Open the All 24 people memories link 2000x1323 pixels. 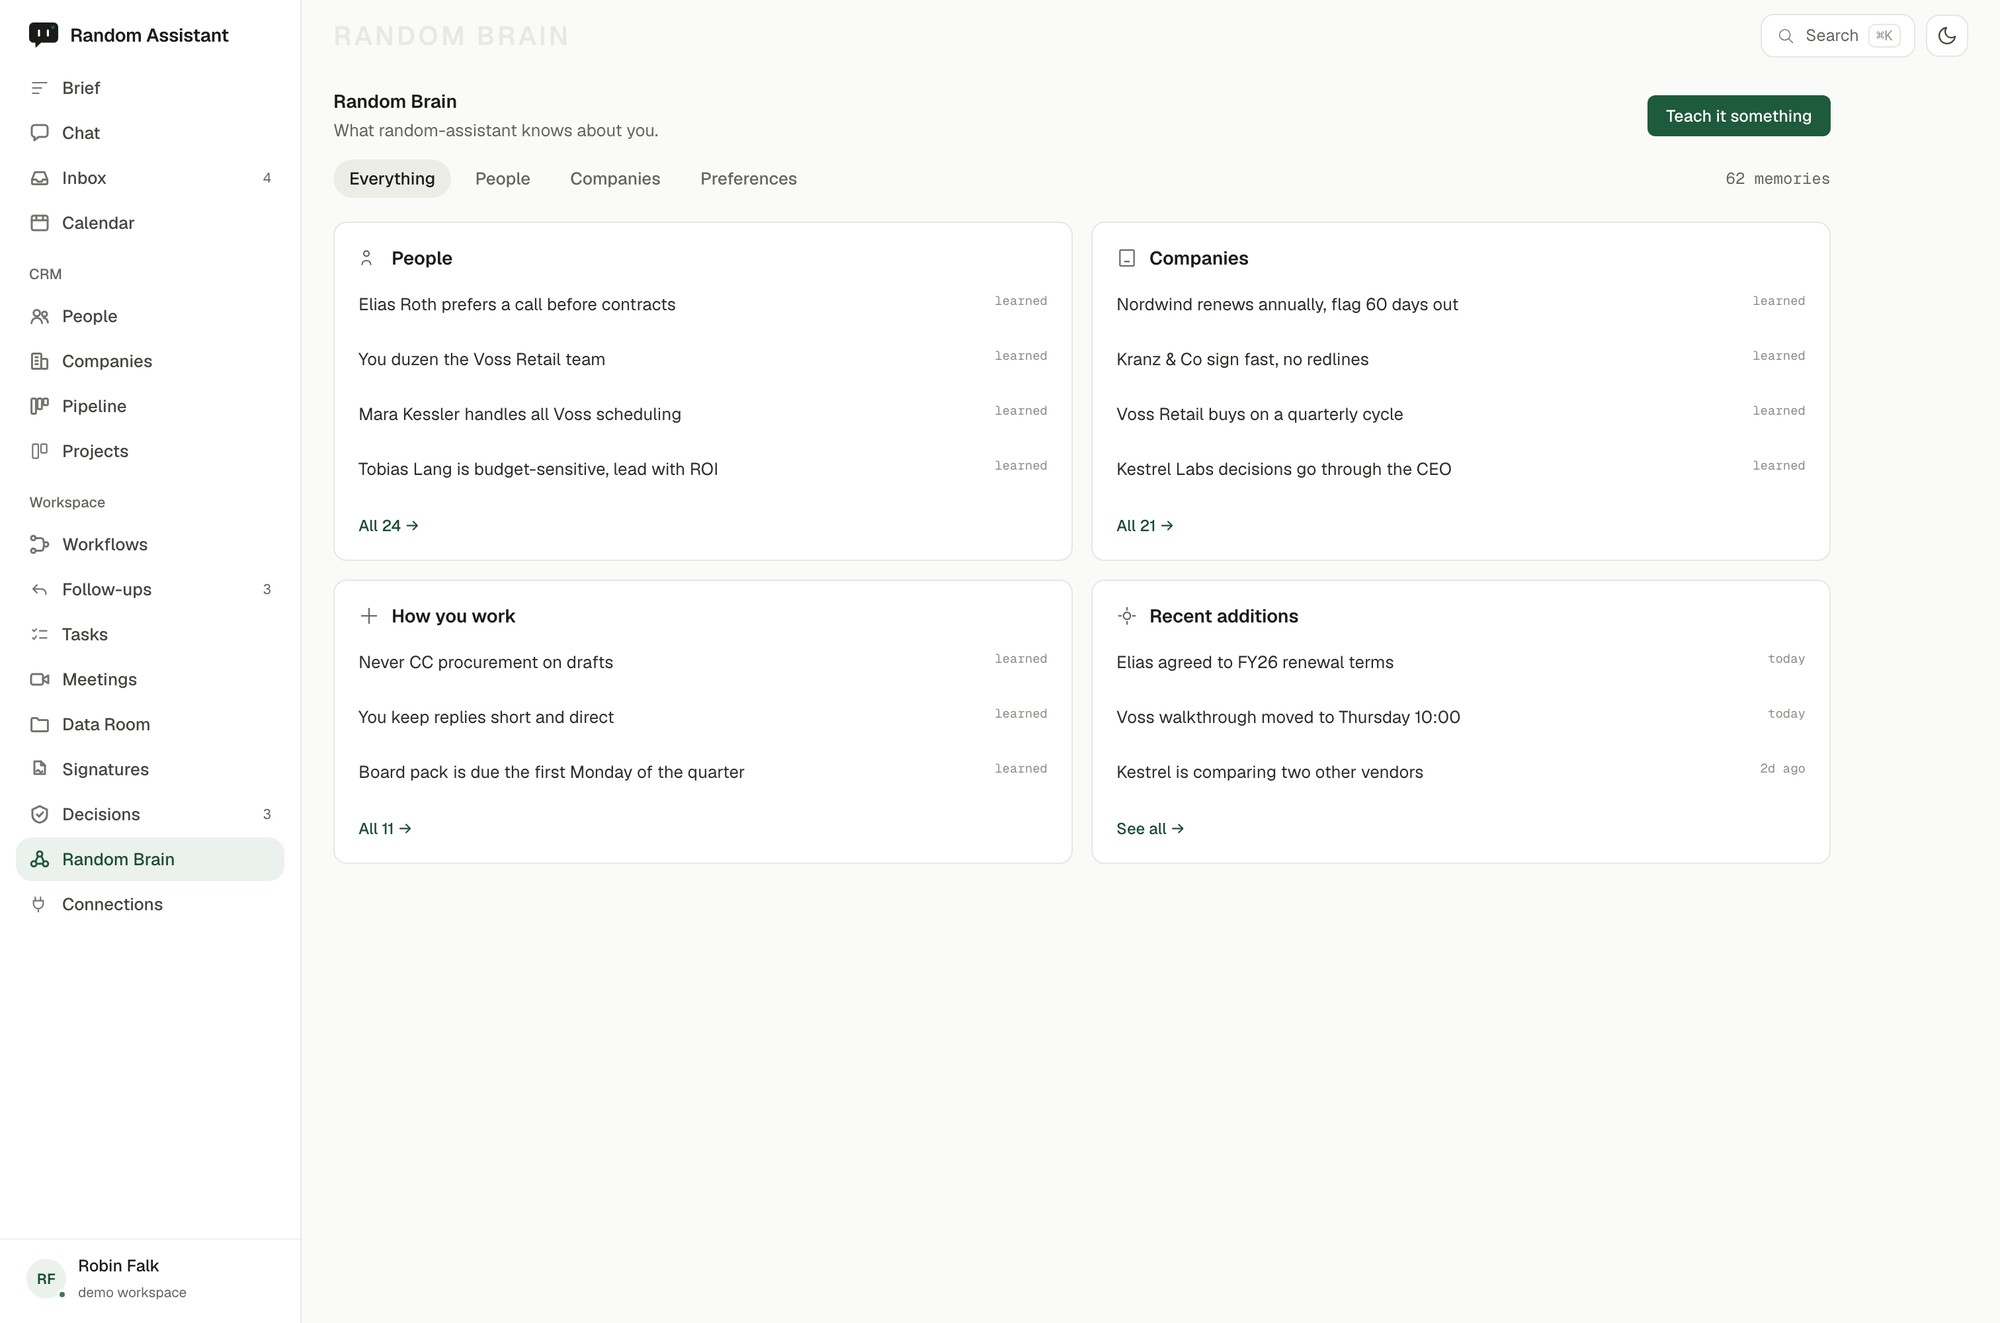coord(388,526)
